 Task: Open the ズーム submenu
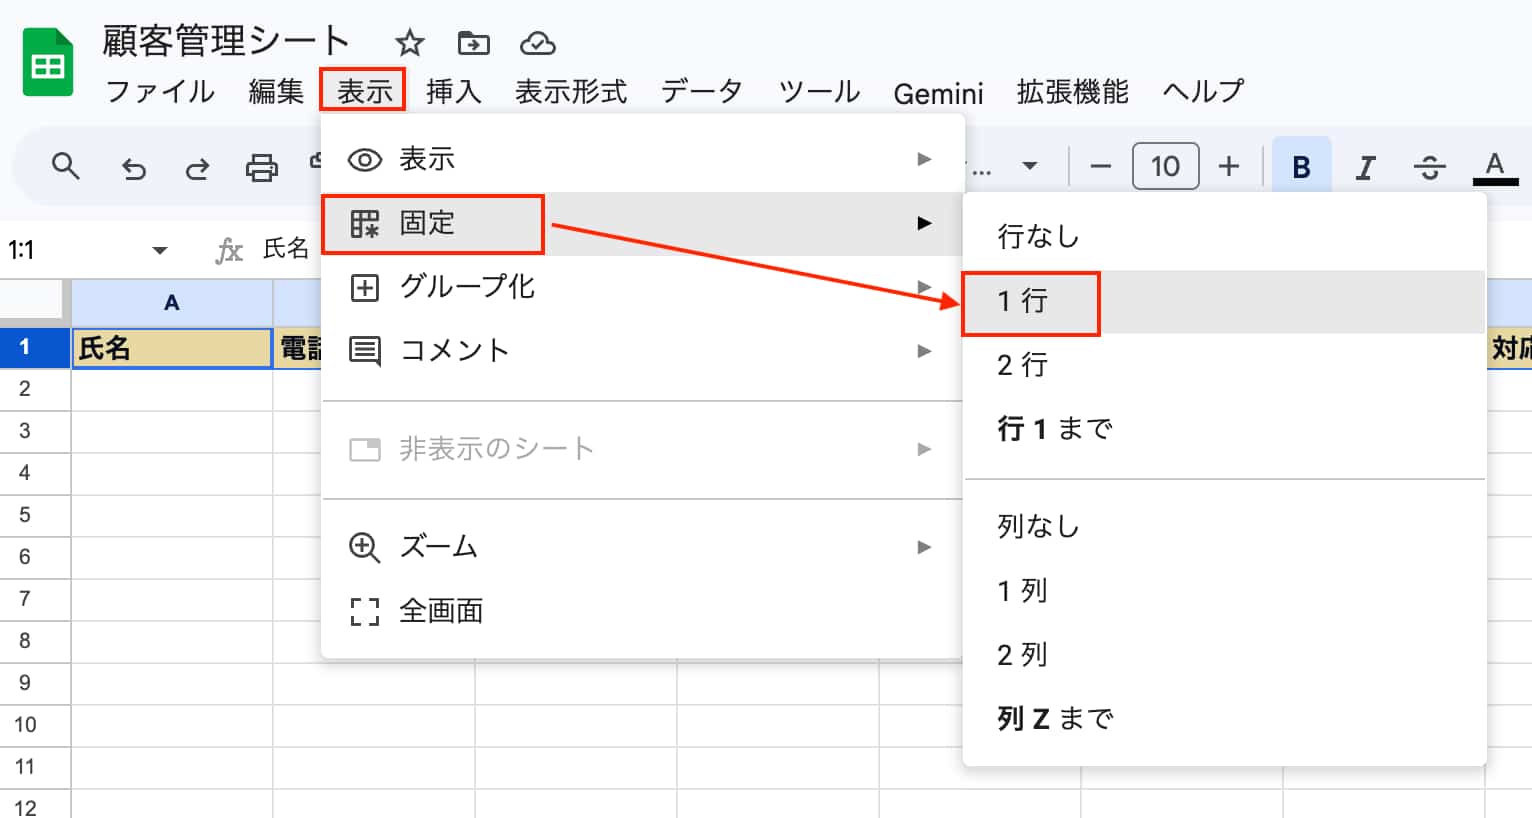[641, 547]
